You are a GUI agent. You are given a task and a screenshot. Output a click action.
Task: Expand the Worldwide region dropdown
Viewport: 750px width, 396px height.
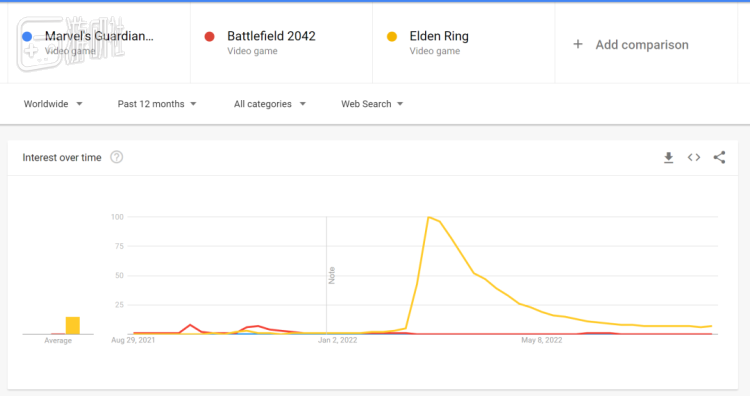point(53,104)
